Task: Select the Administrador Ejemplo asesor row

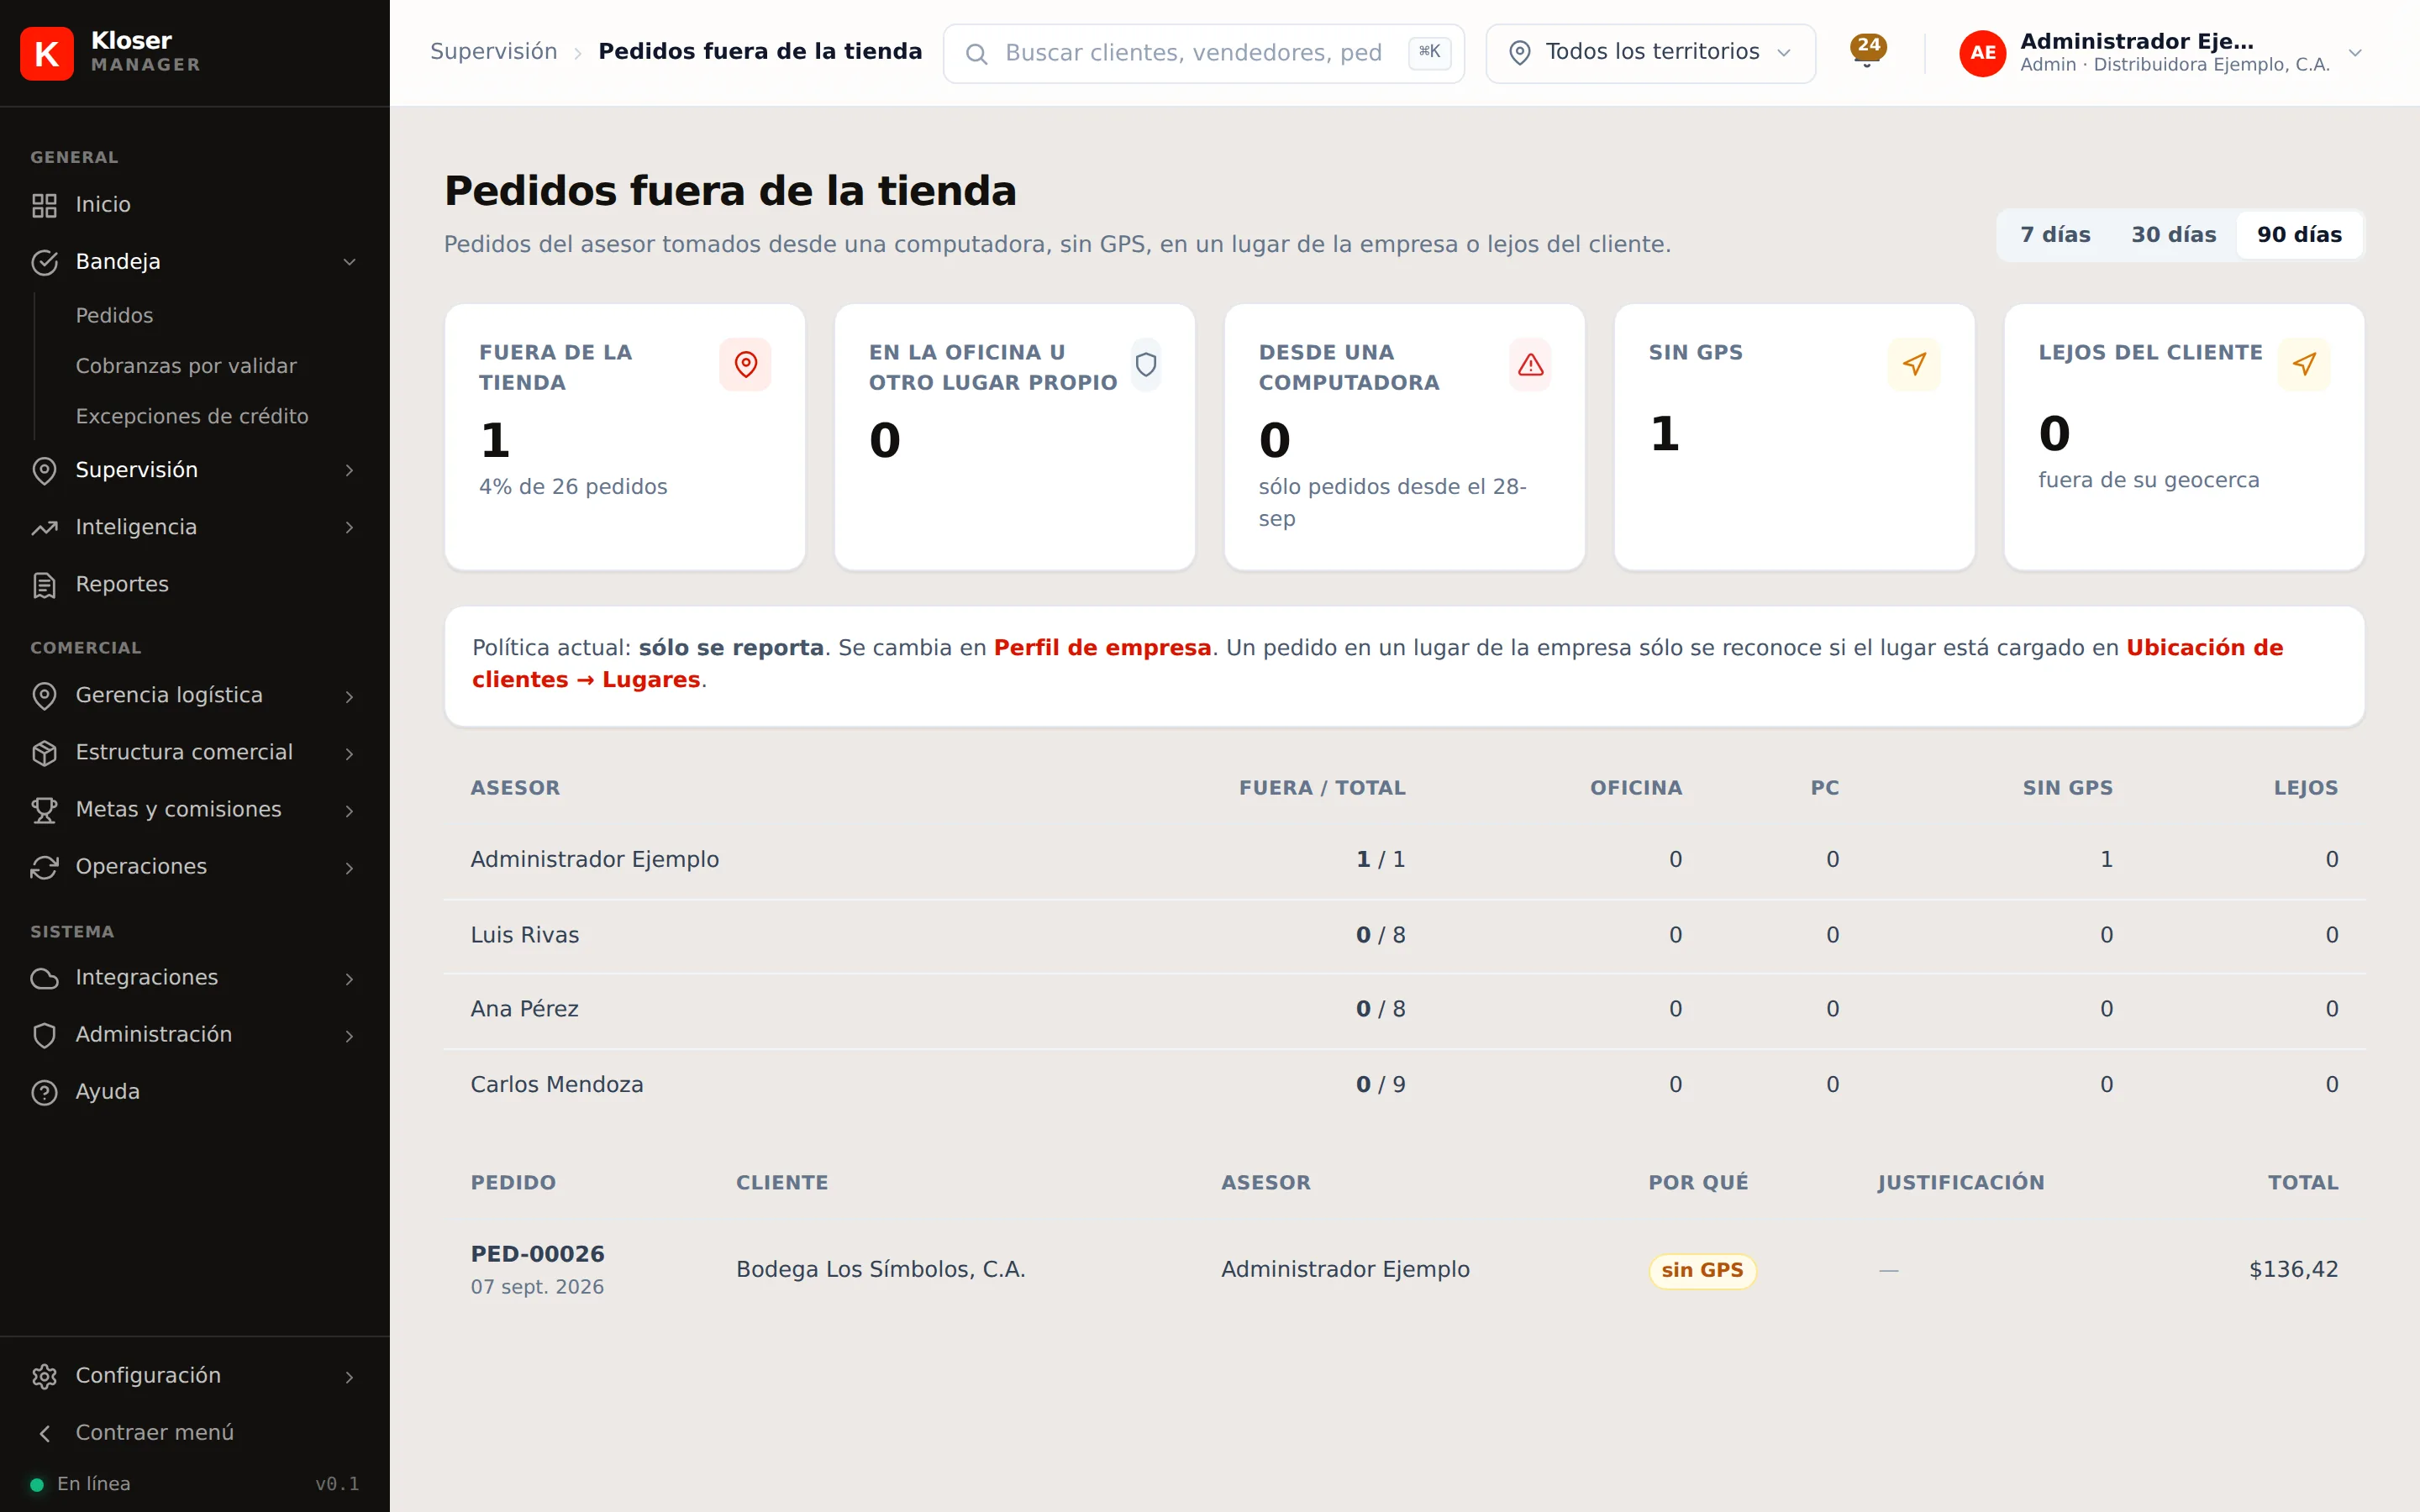Action: (x=1404, y=860)
